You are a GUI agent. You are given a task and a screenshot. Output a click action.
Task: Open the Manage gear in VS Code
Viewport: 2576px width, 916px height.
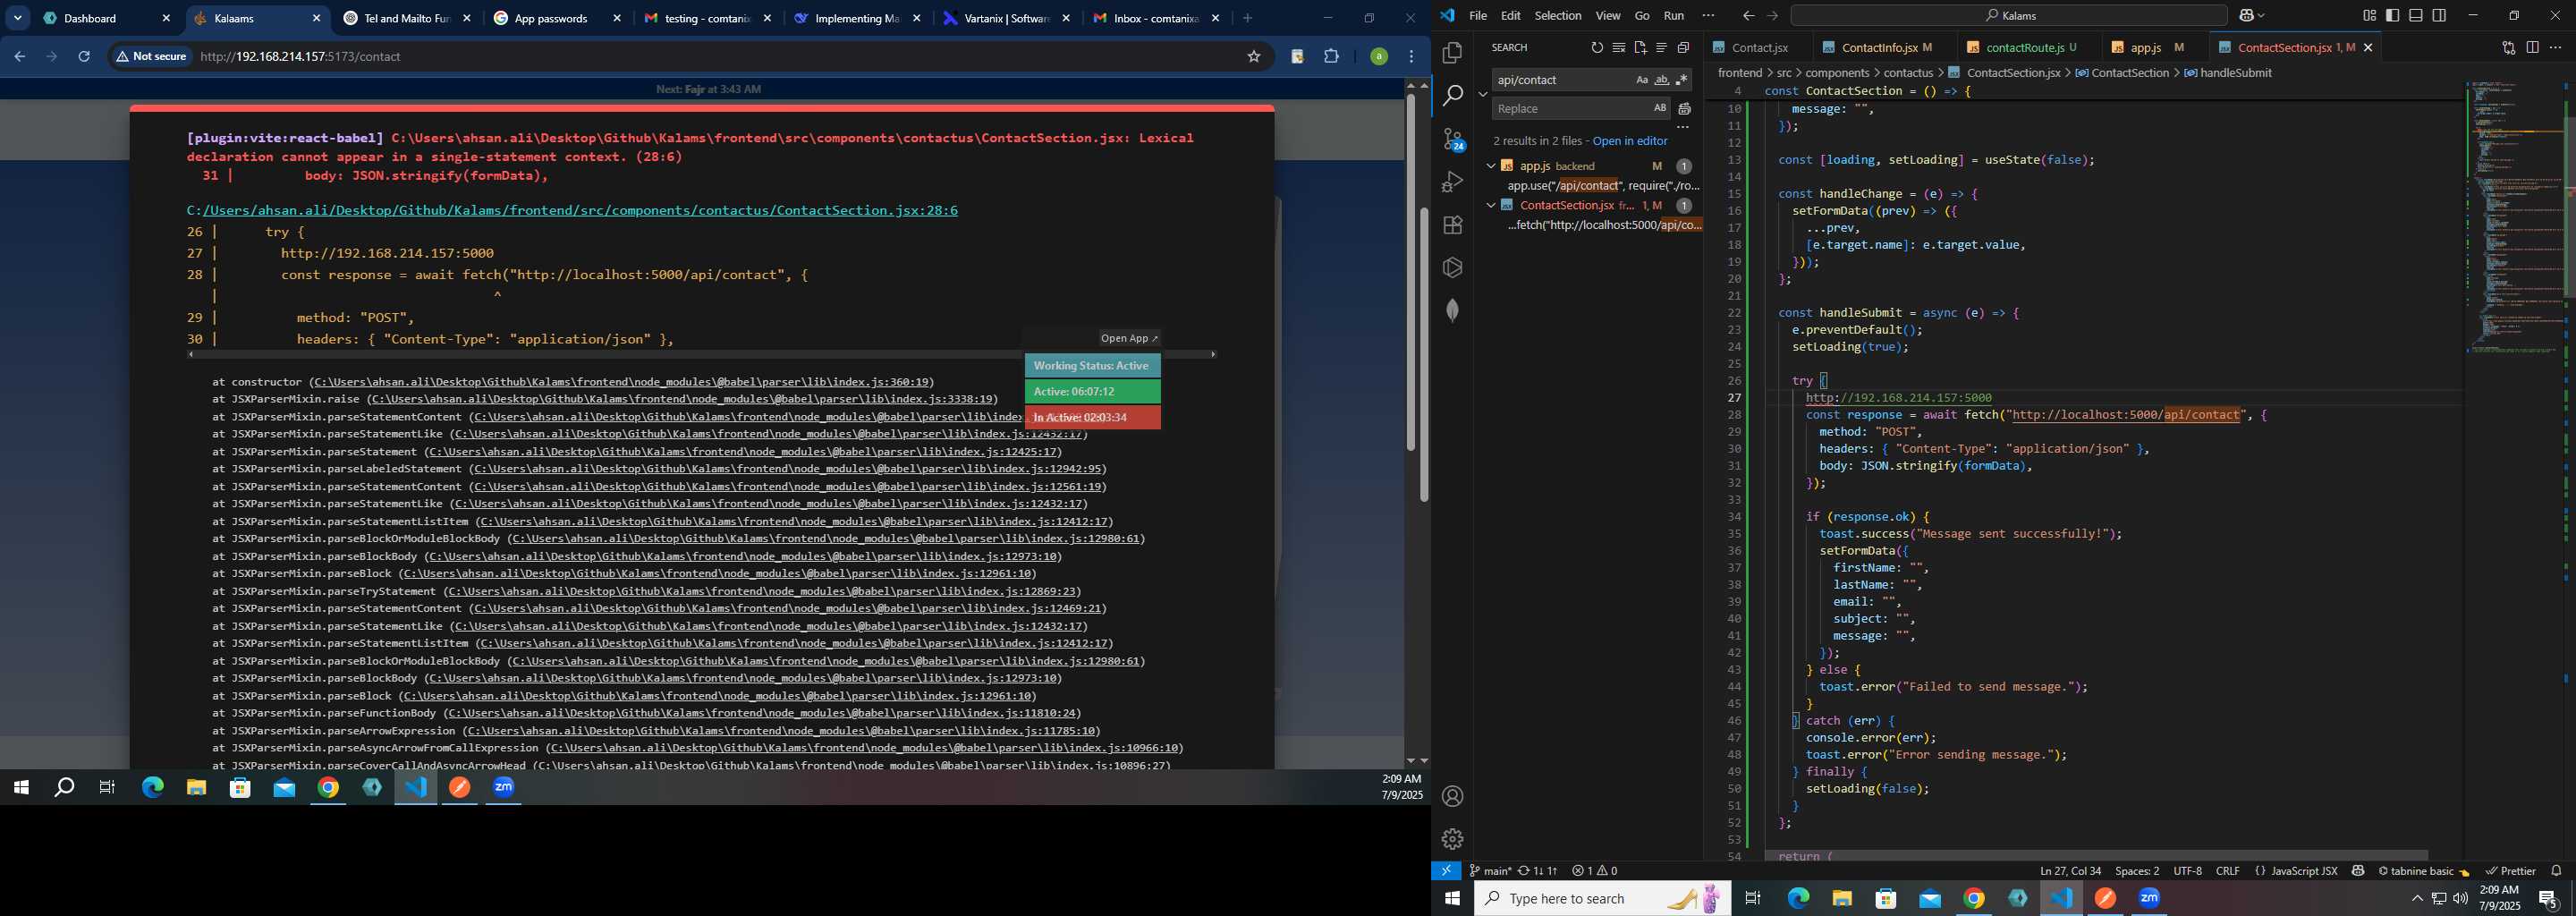pos(1453,839)
